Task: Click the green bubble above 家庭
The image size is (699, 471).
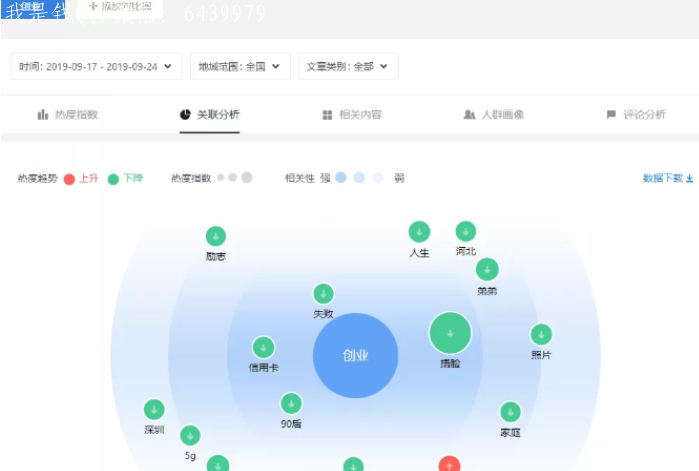Action: (x=510, y=412)
